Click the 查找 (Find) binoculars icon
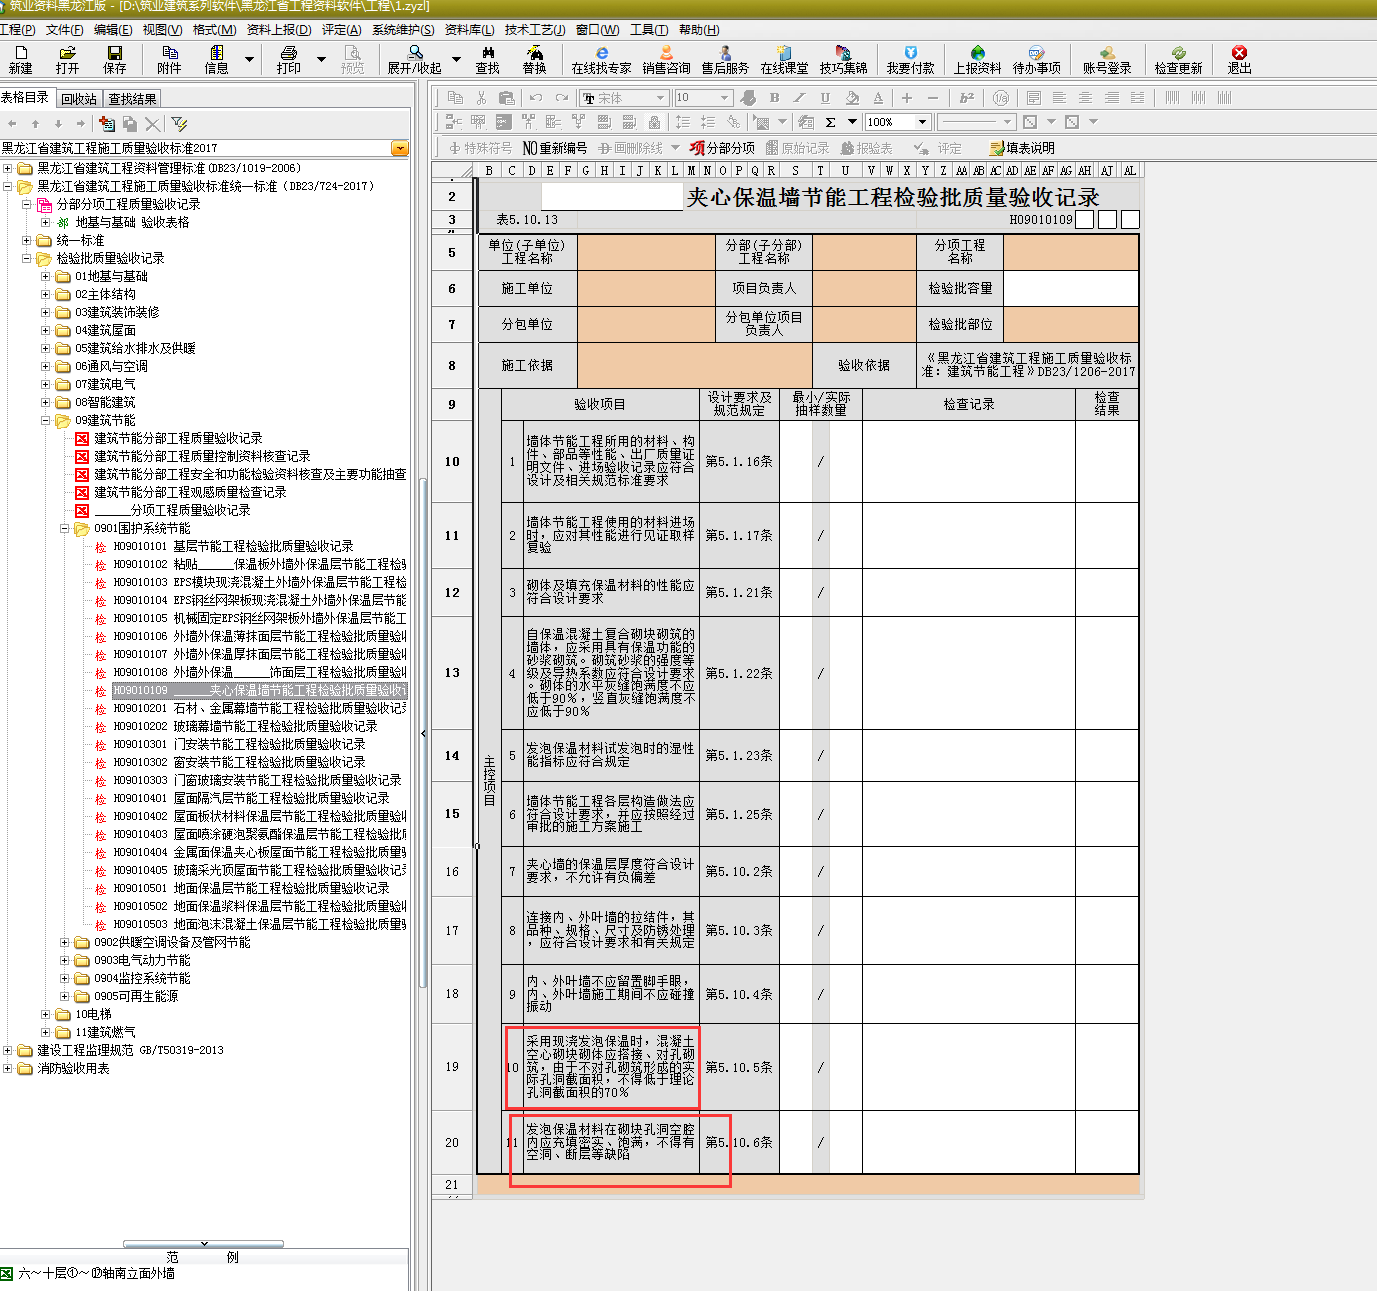 click(x=488, y=60)
